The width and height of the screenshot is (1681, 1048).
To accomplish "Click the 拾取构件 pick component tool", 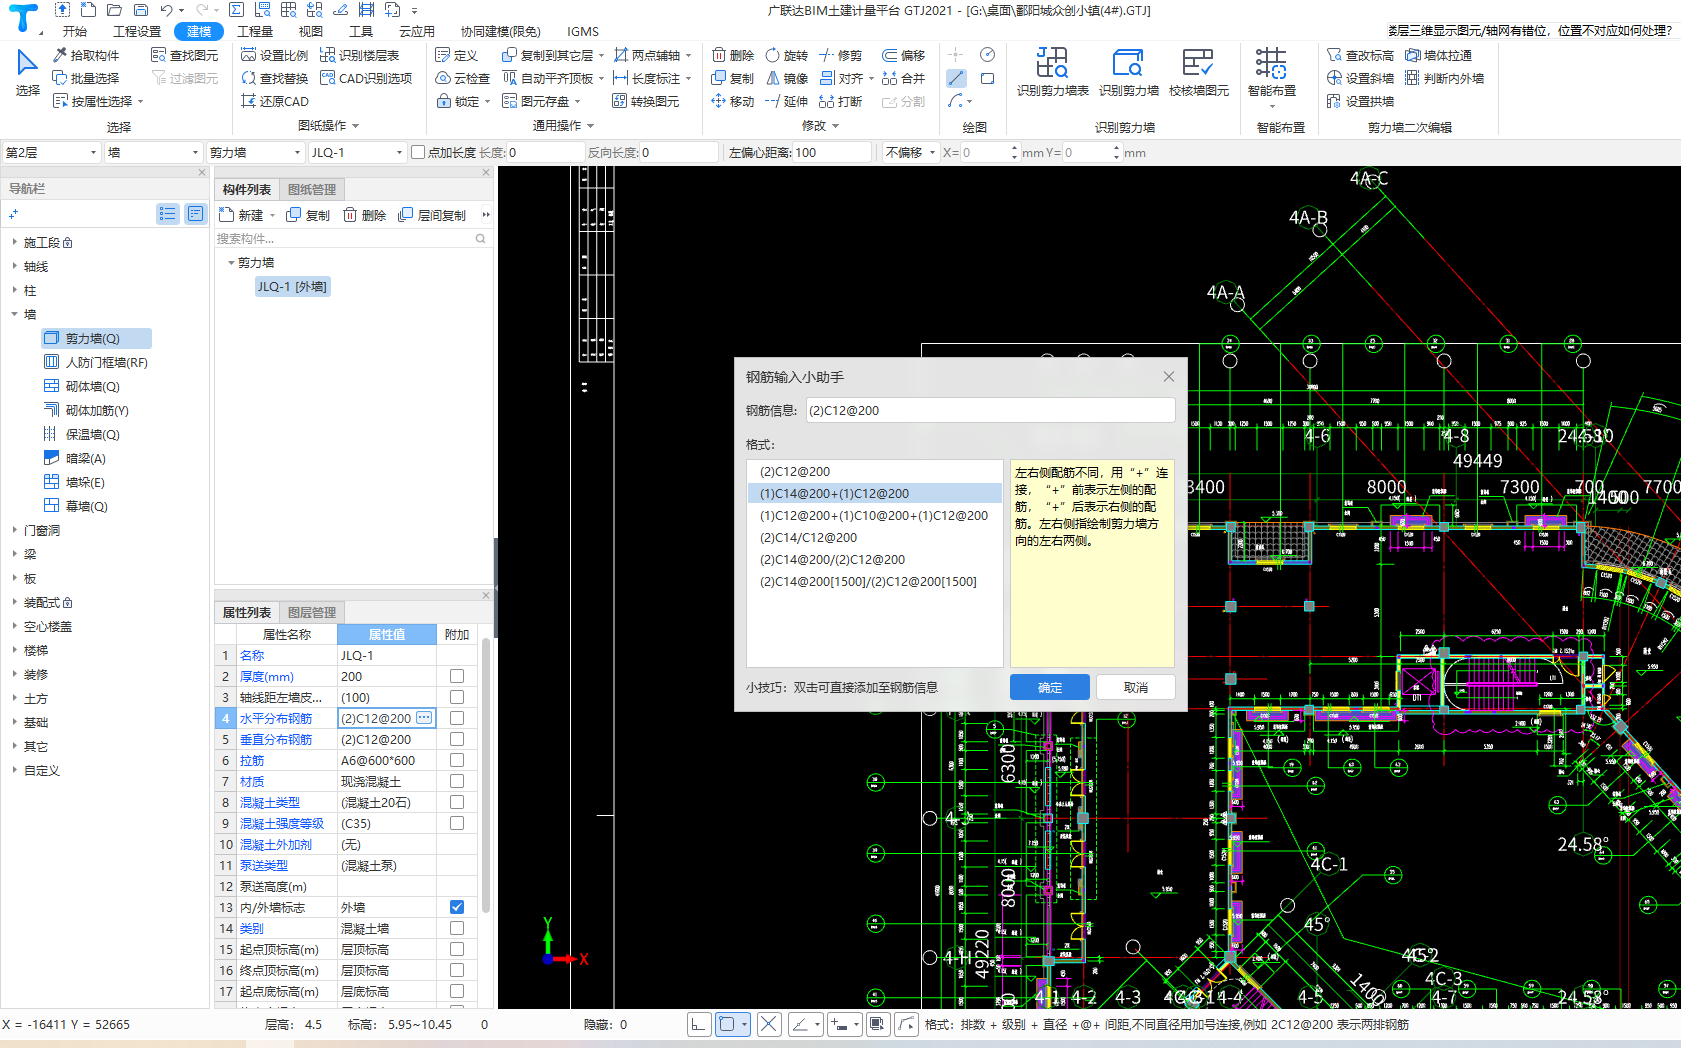I will click(x=86, y=55).
